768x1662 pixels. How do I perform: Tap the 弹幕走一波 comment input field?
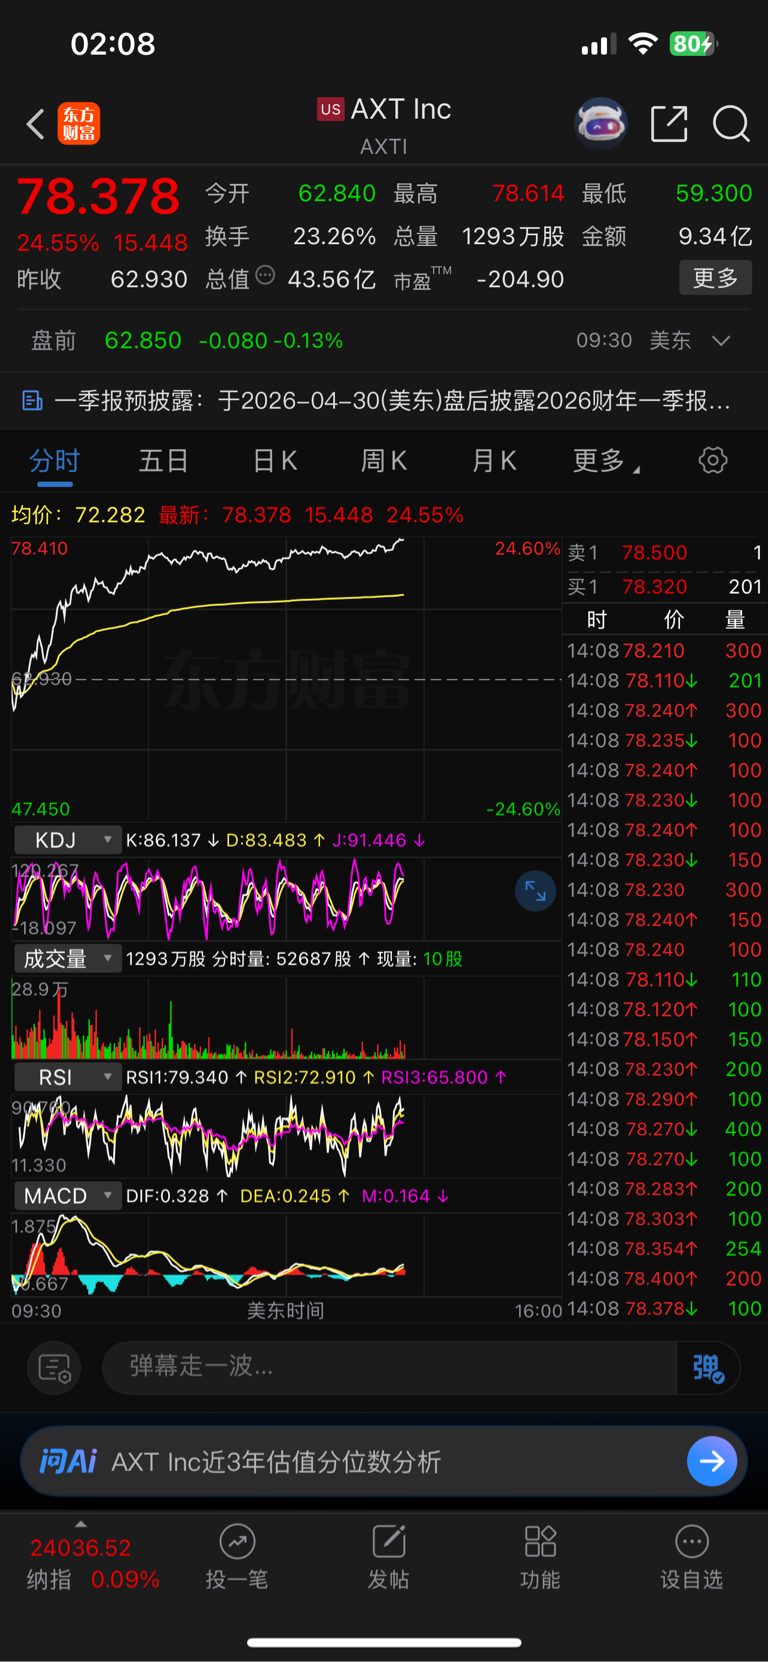click(390, 1367)
